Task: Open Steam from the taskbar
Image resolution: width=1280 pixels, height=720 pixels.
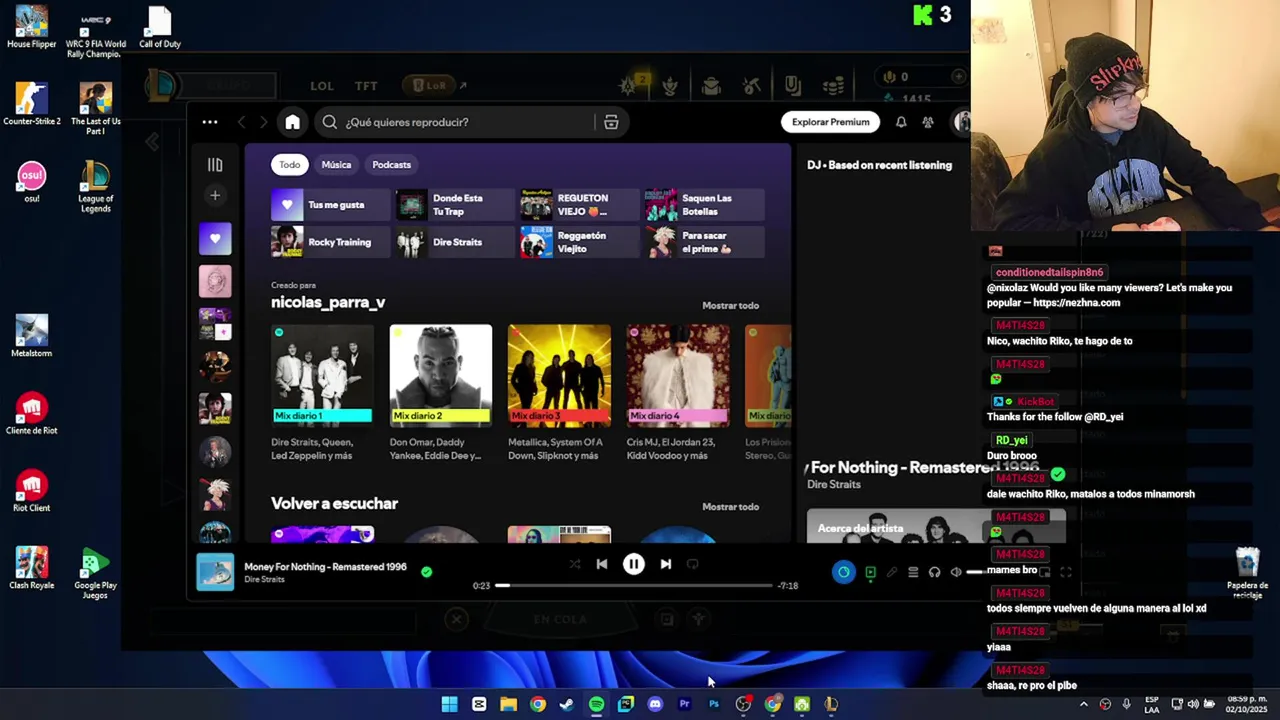Action: [x=567, y=704]
